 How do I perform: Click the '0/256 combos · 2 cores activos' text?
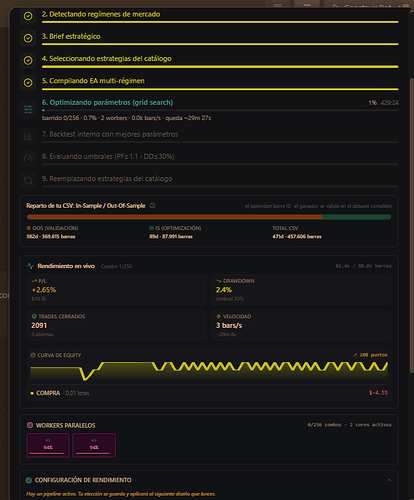pos(349,425)
